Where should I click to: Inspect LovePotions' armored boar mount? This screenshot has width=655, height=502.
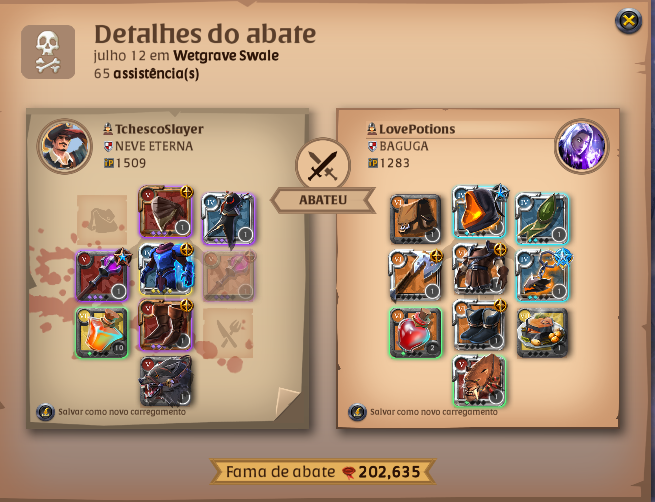479,381
